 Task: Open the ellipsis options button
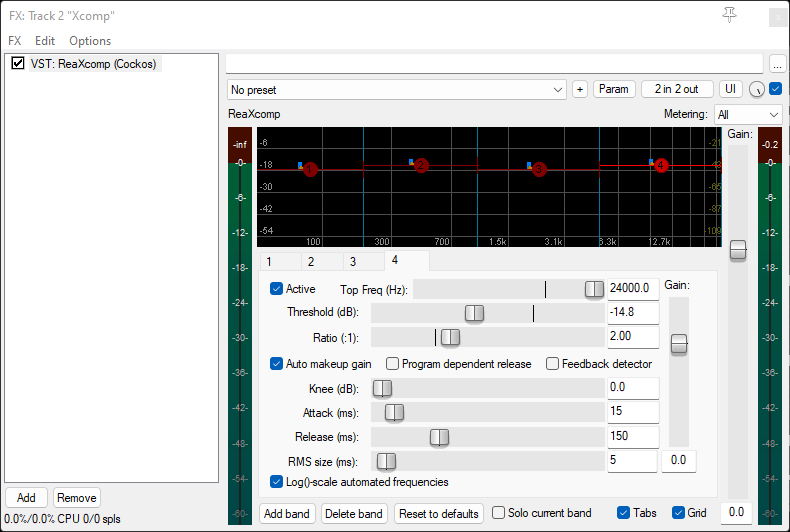[x=777, y=64]
